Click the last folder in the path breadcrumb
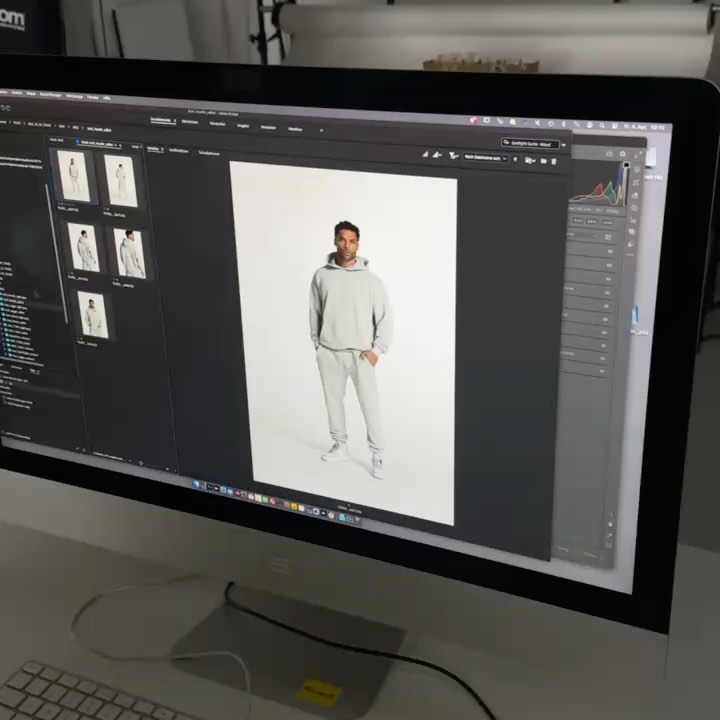The image size is (720, 720). pyautogui.click(x=100, y=129)
